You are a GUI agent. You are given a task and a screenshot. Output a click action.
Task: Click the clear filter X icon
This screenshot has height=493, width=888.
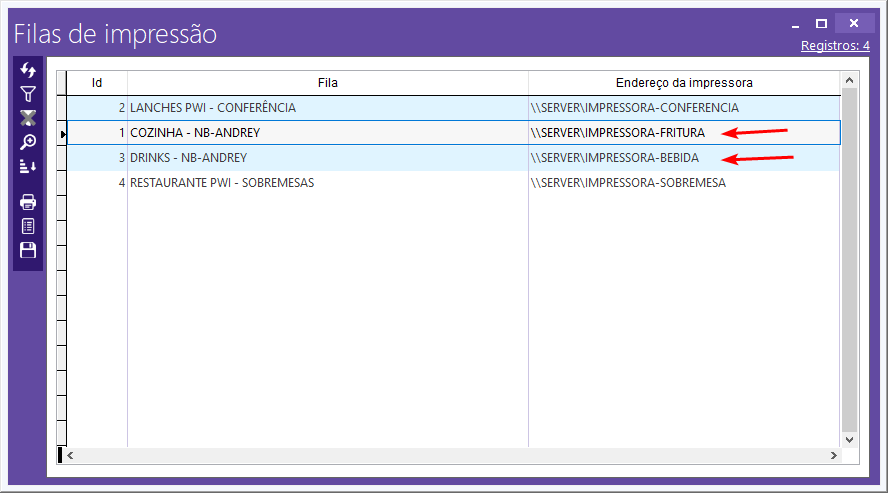[x=28, y=118]
